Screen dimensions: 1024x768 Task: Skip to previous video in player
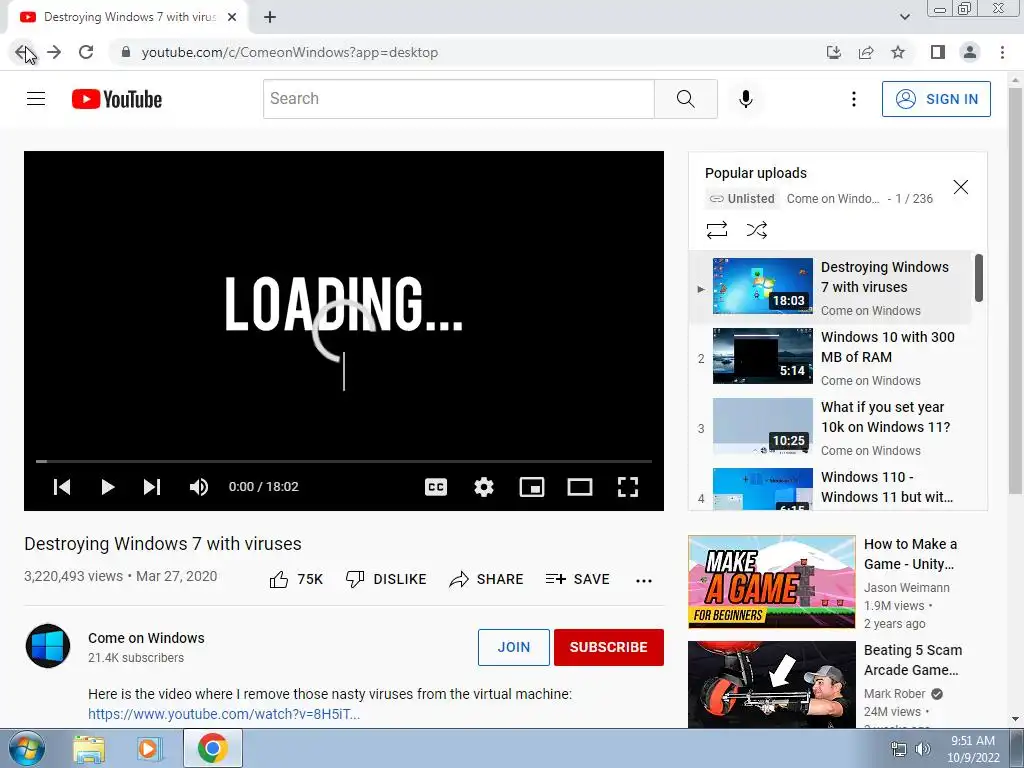(x=62, y=487)
